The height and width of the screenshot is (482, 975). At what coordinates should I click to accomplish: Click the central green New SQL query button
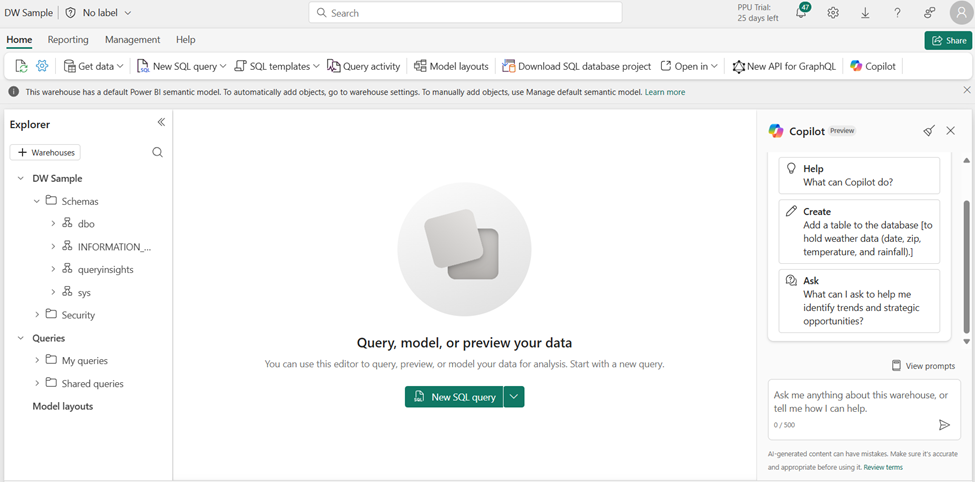(454, 397)
